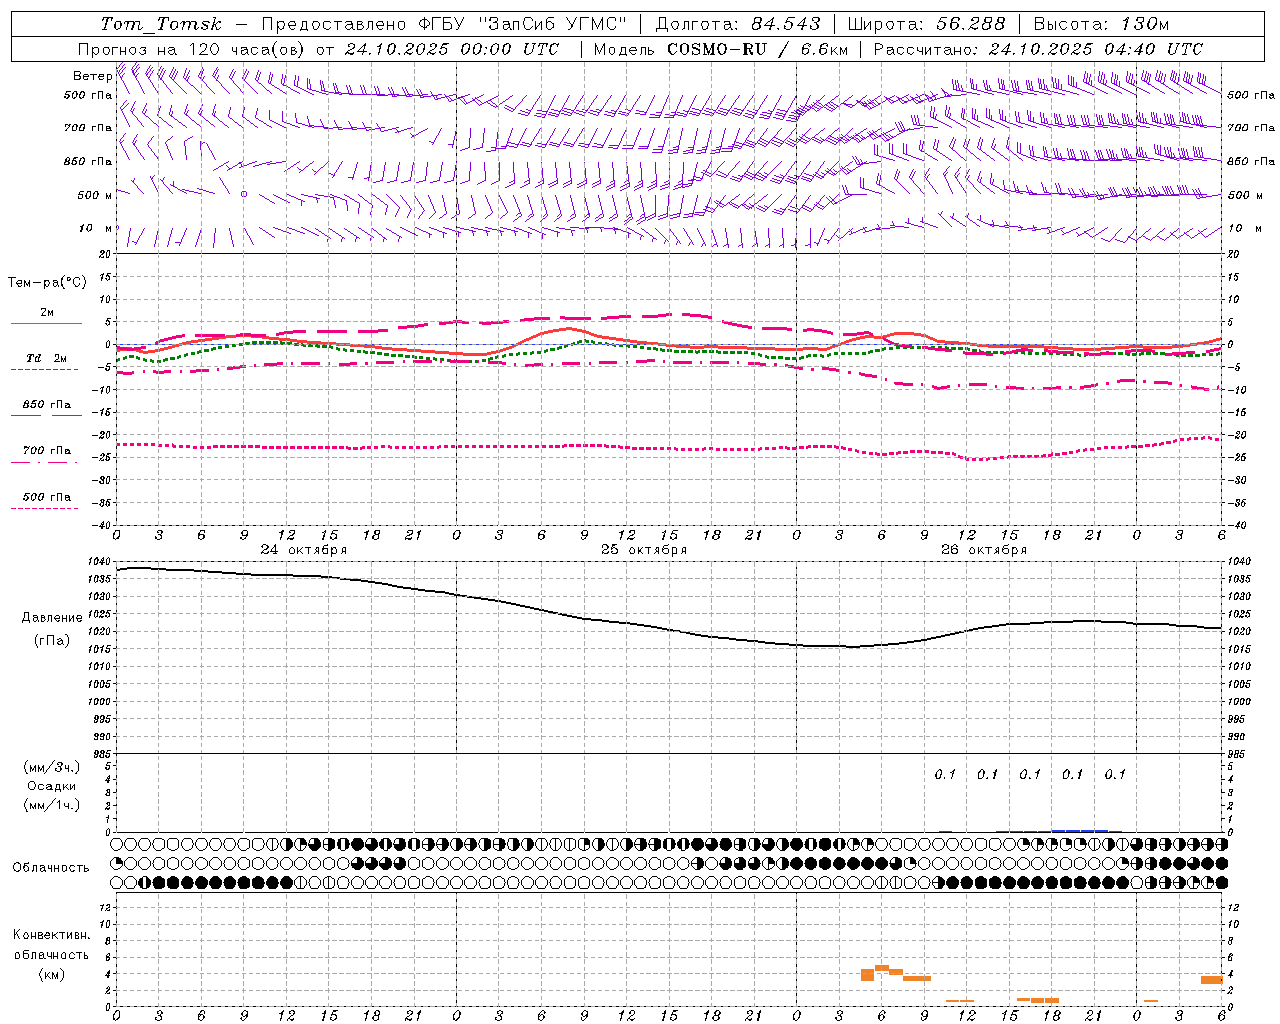
Task: Click the orange convective bar at the chart's right edge
Action: point(1212,979)
